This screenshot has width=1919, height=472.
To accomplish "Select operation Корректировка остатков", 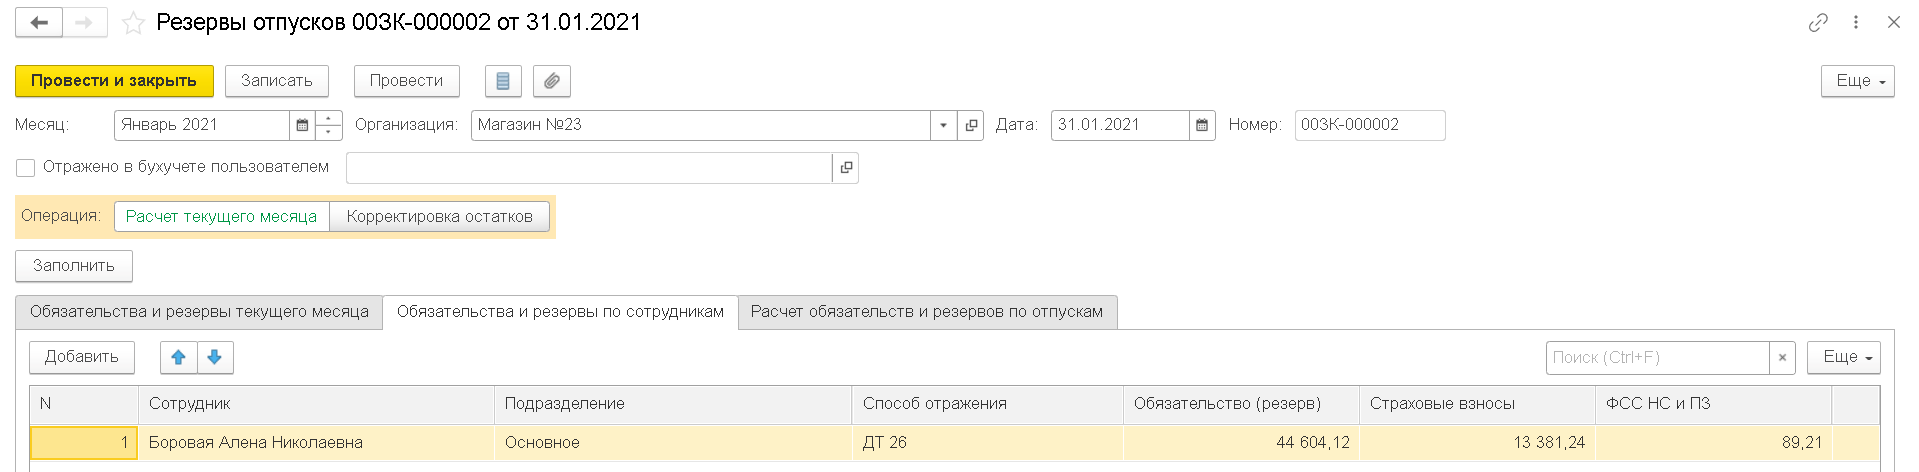I will click(440, 217).
